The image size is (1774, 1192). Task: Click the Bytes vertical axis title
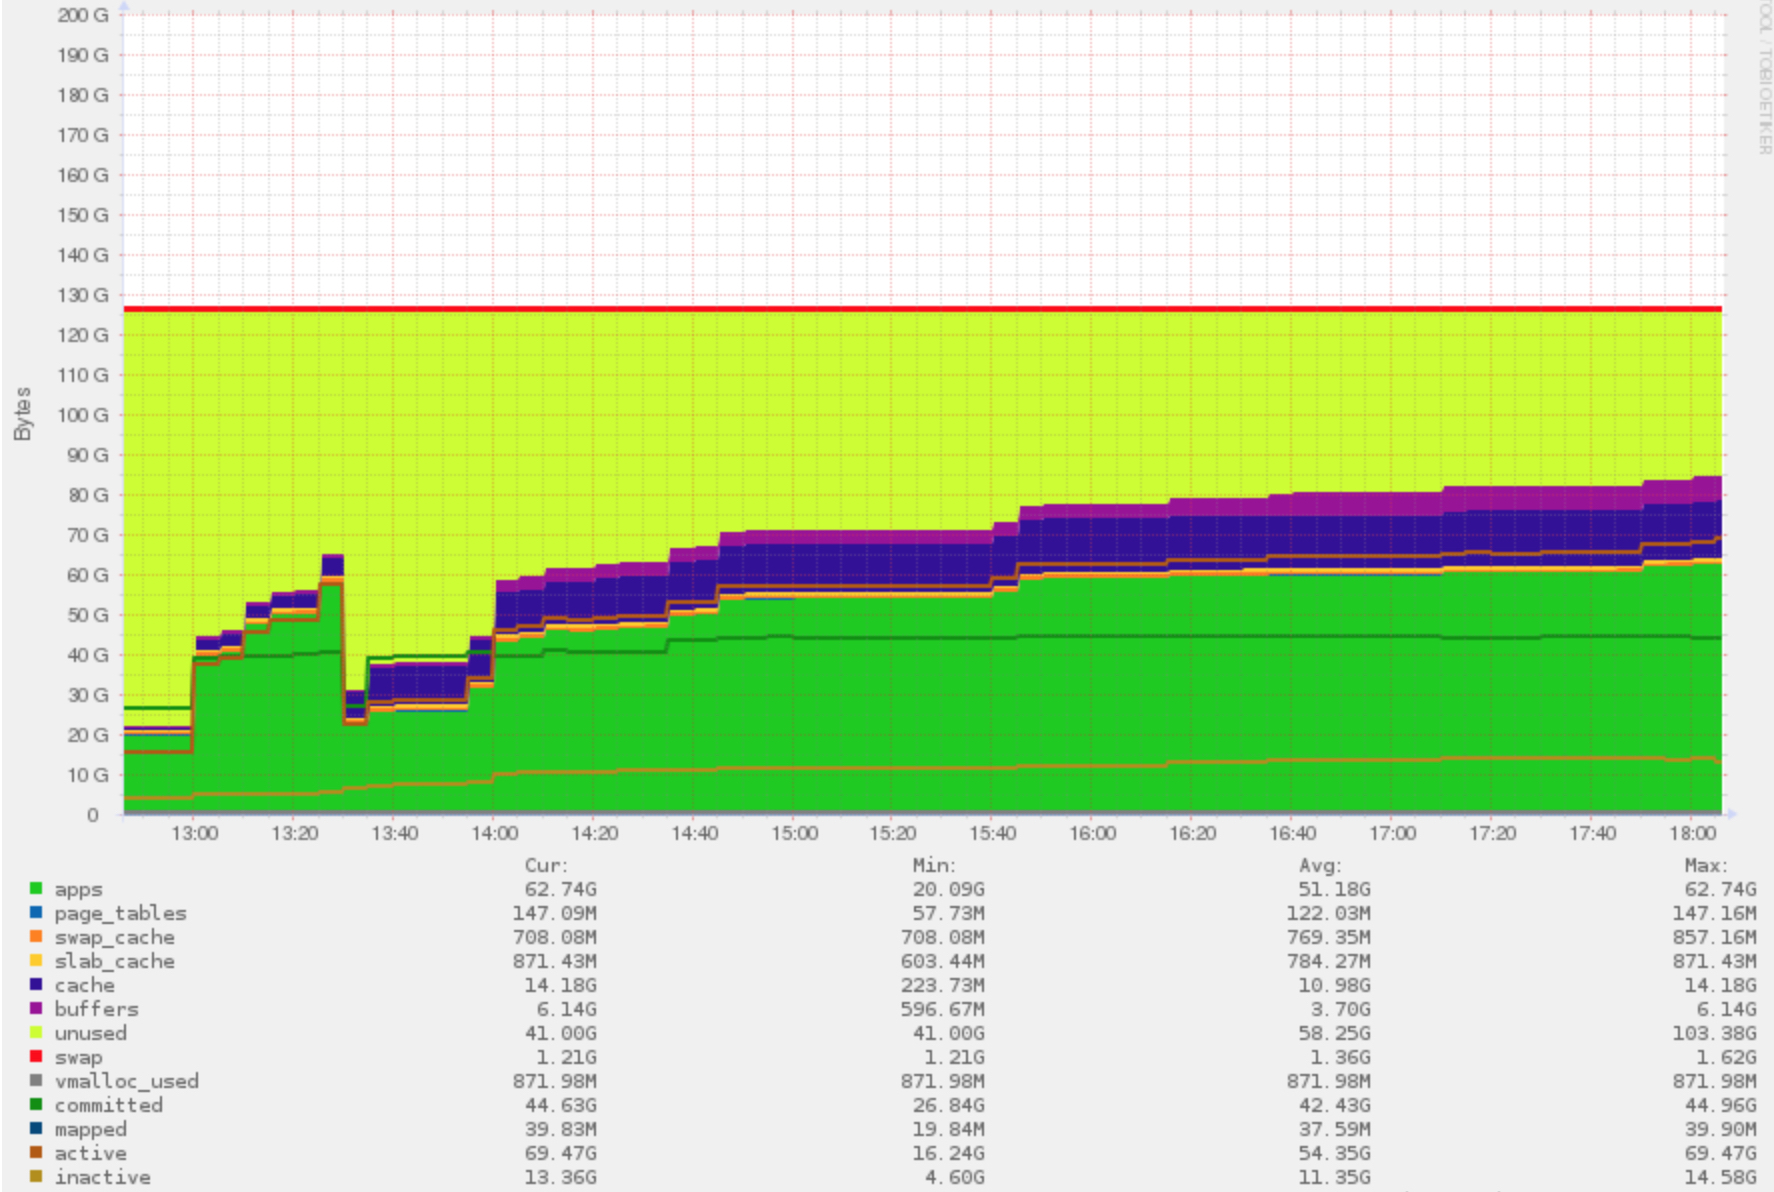[22, 414]
